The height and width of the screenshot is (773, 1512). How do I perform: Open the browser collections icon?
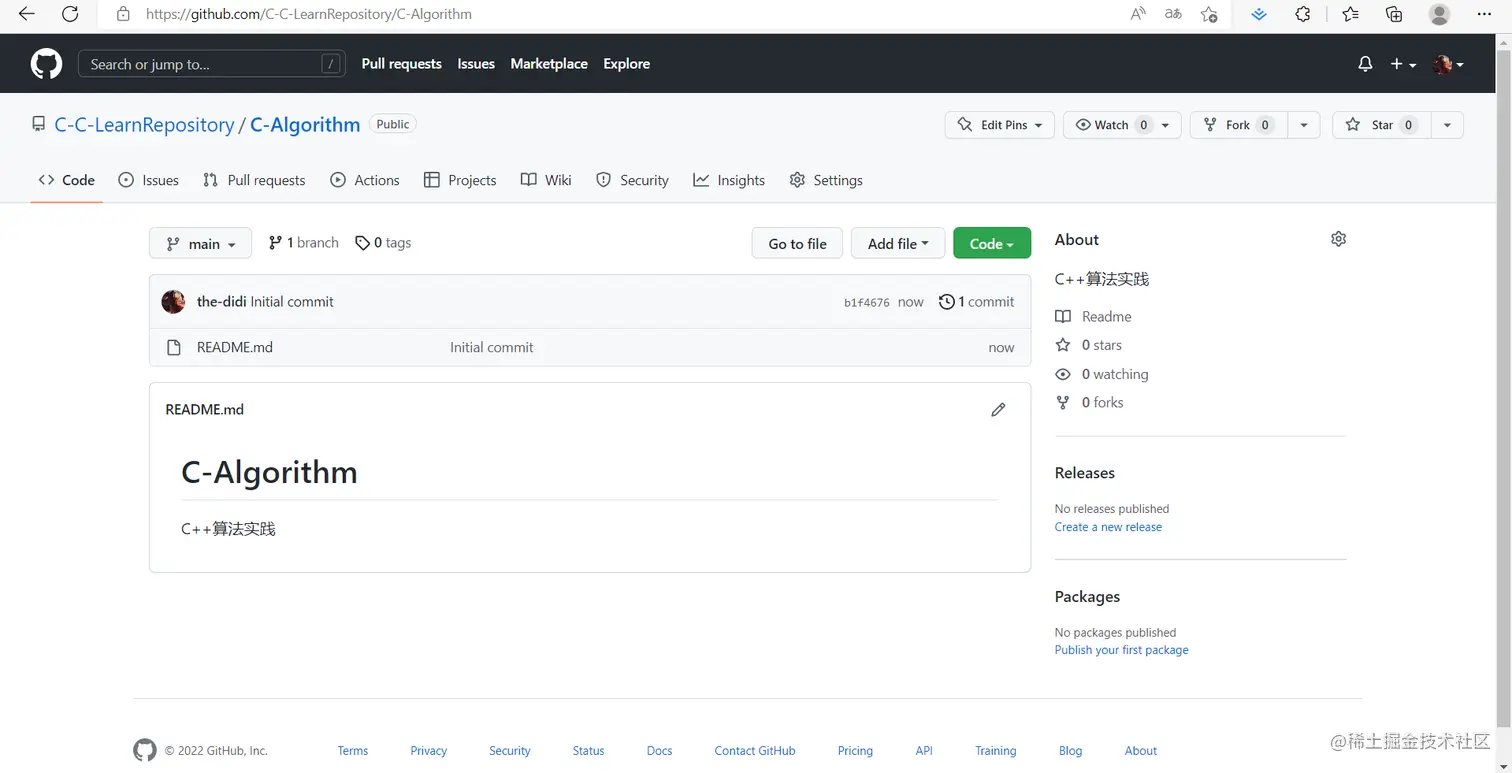coord(1394,14)
